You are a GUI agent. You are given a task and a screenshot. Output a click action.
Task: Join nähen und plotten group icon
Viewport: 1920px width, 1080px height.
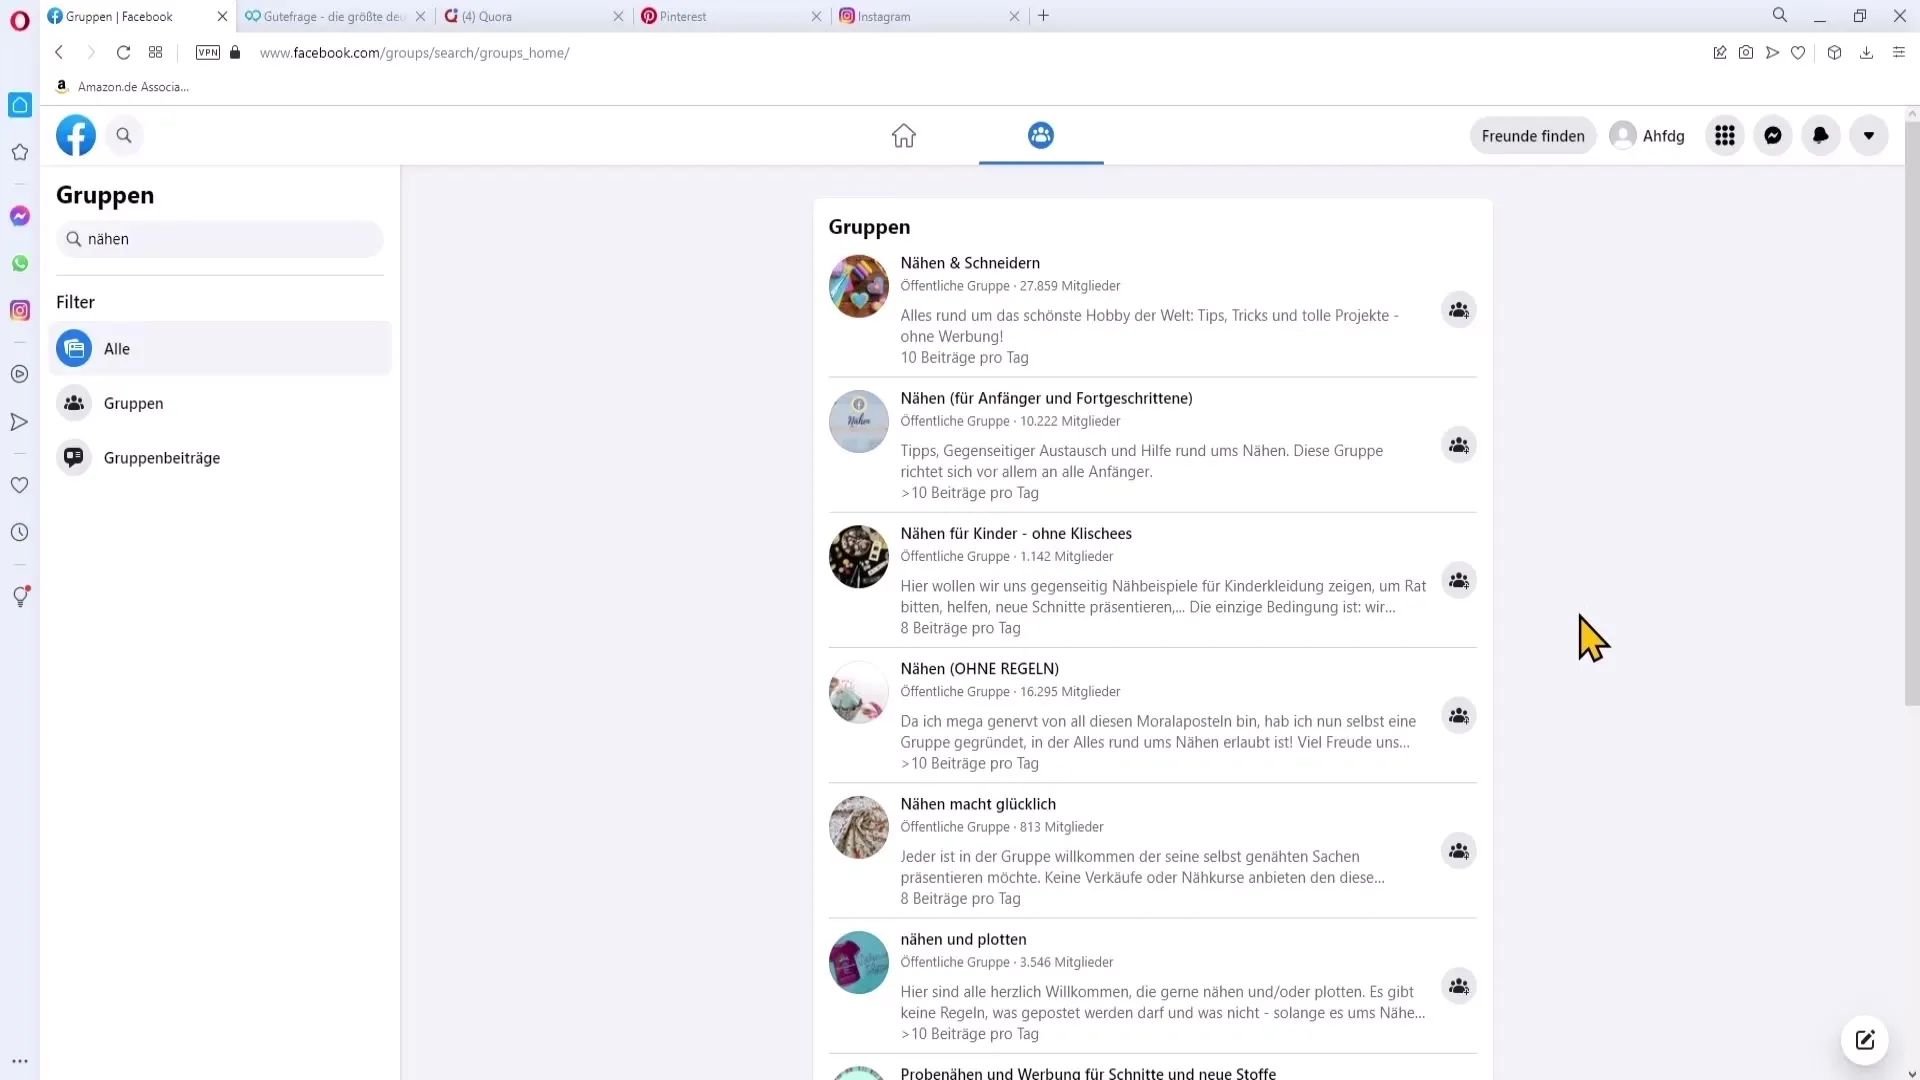point(1459,986)
